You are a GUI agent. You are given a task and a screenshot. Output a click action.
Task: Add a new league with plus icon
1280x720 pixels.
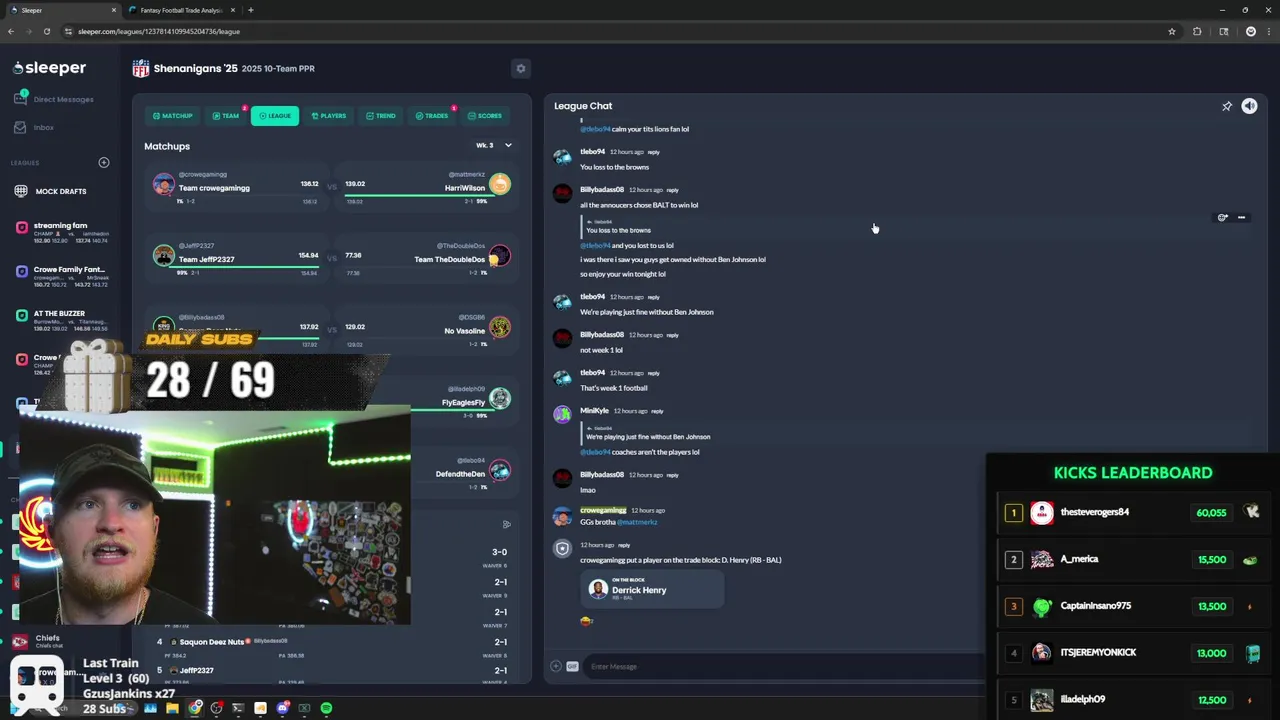tap(103, 162)
